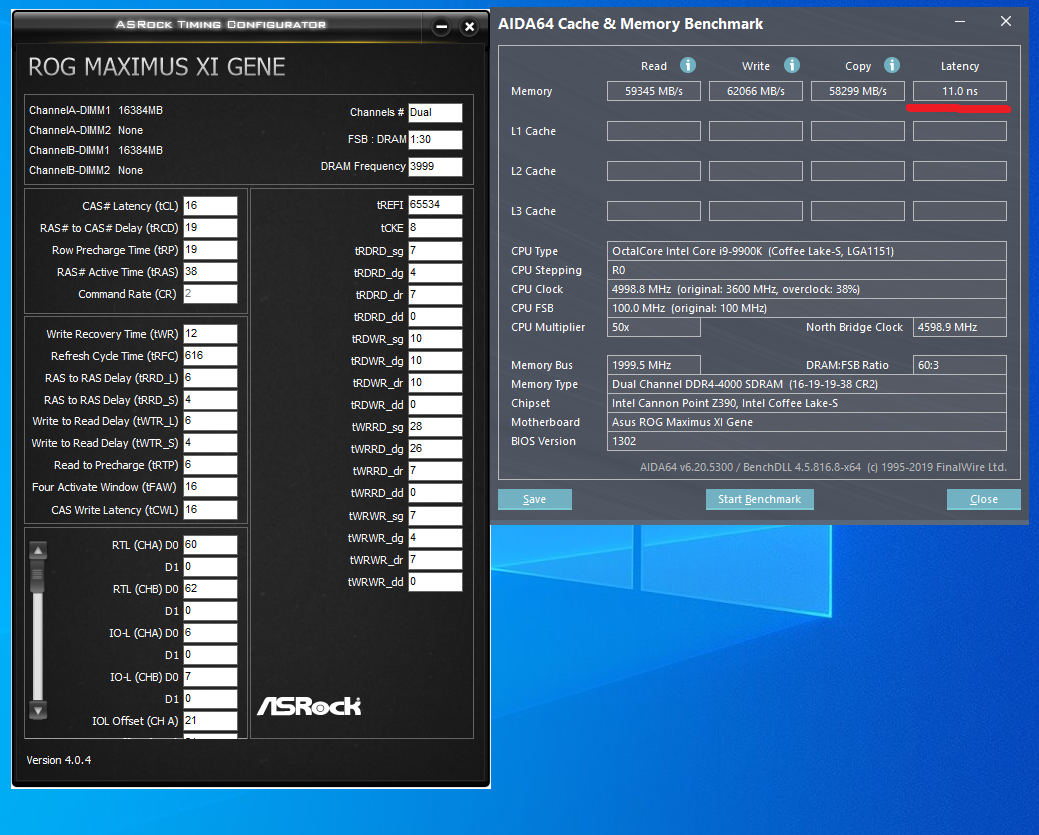Select the Four Activate Window (tFAW) field
This screenshot has height=835, width=1039.
[x=210, y=486]
